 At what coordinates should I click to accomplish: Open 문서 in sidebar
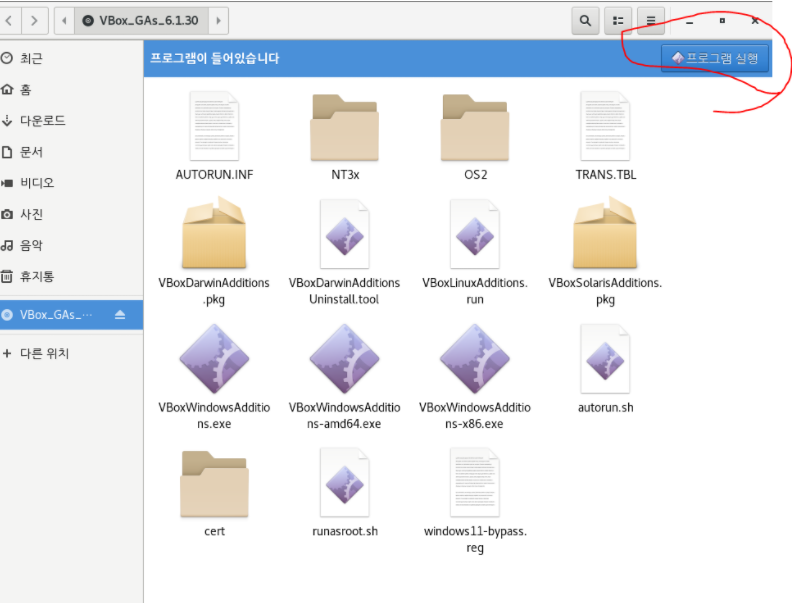(71, 152)
